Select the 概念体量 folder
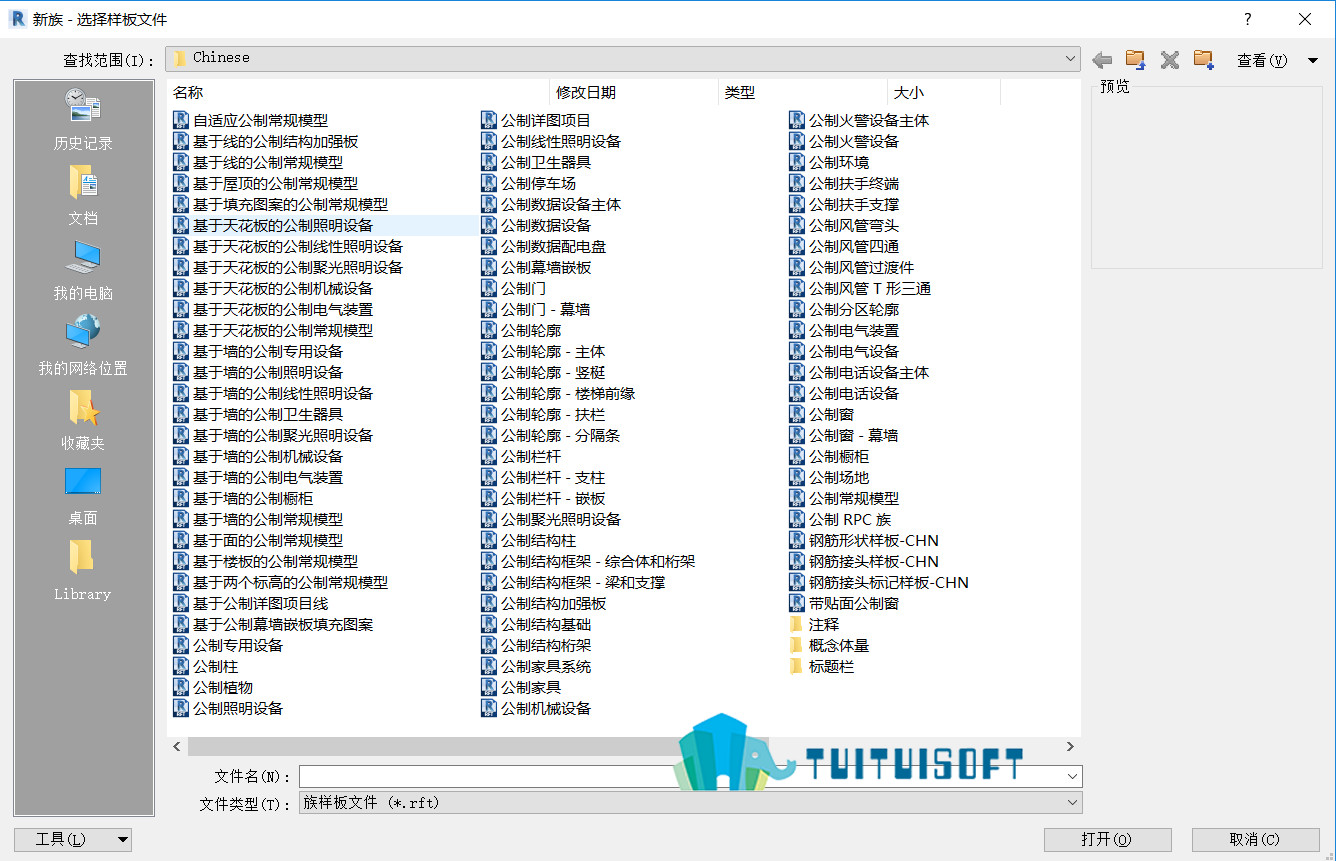 click(829, 645)
